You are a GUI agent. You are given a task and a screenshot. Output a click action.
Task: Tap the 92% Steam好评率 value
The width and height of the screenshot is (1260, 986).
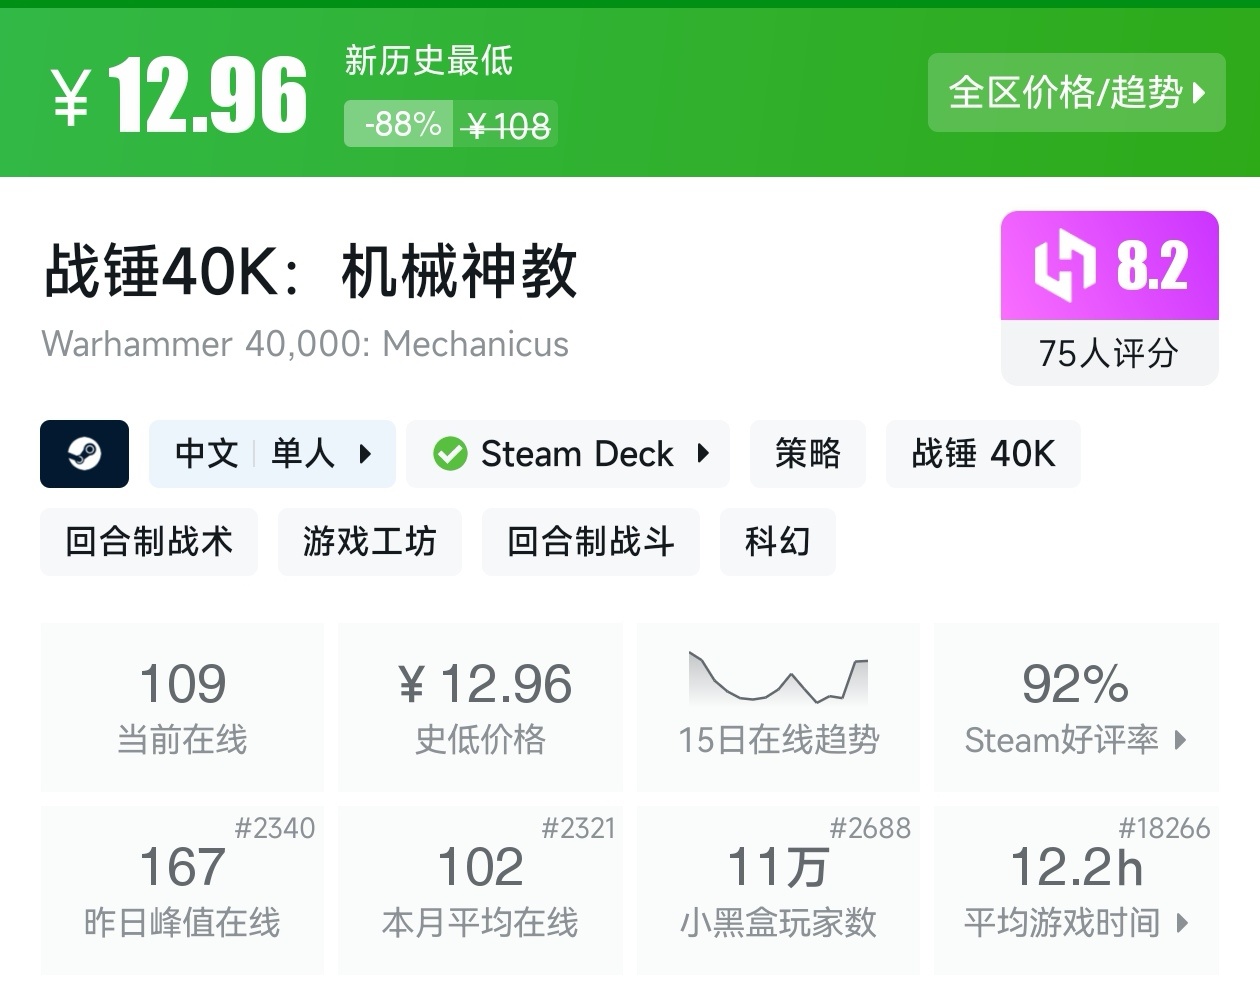pos(1075,685)
